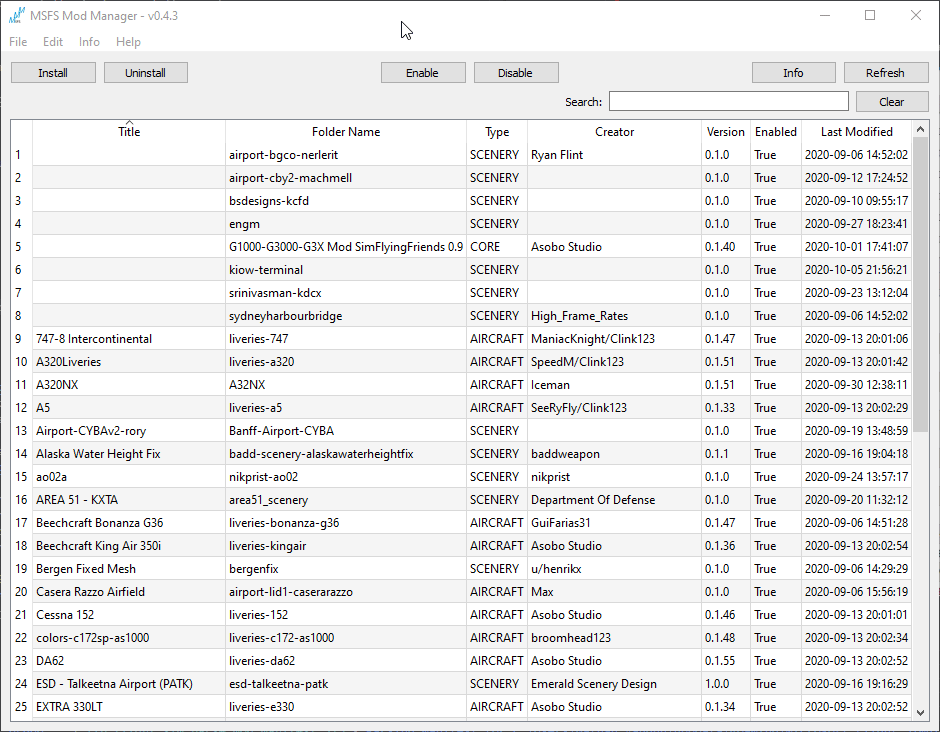This screenshot has height=732, width=940.
Task: Select the Bergen Fixed Mesh title
Action: (129, 568)
